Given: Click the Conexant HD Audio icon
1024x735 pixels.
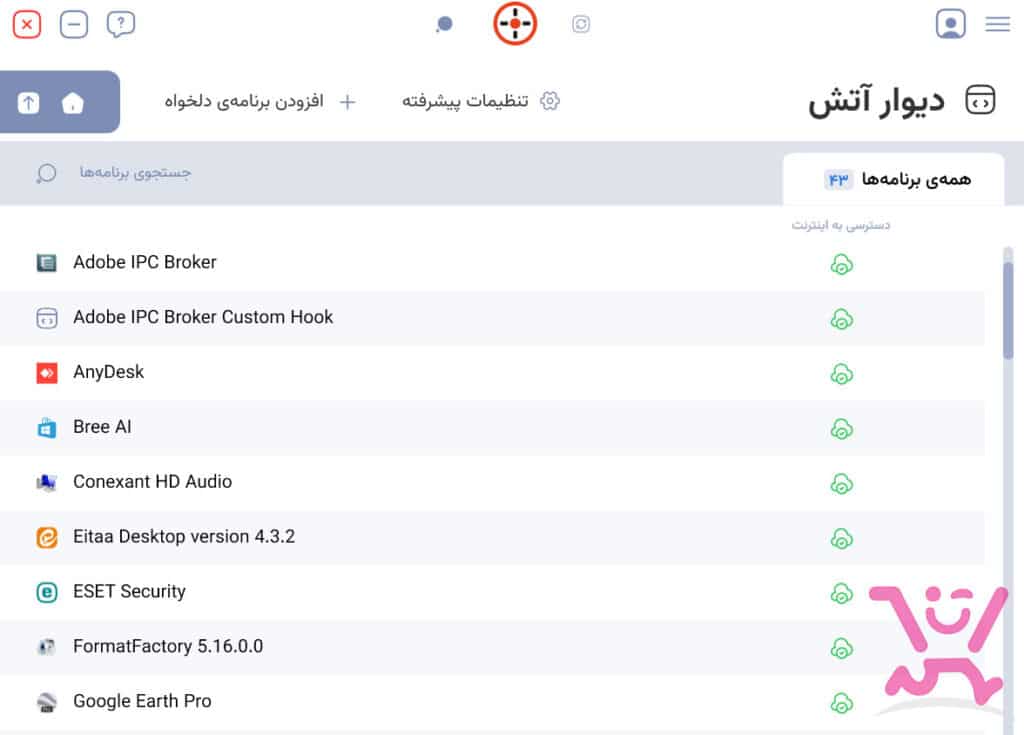Looking at the screenshot, I should coord(46,482).
